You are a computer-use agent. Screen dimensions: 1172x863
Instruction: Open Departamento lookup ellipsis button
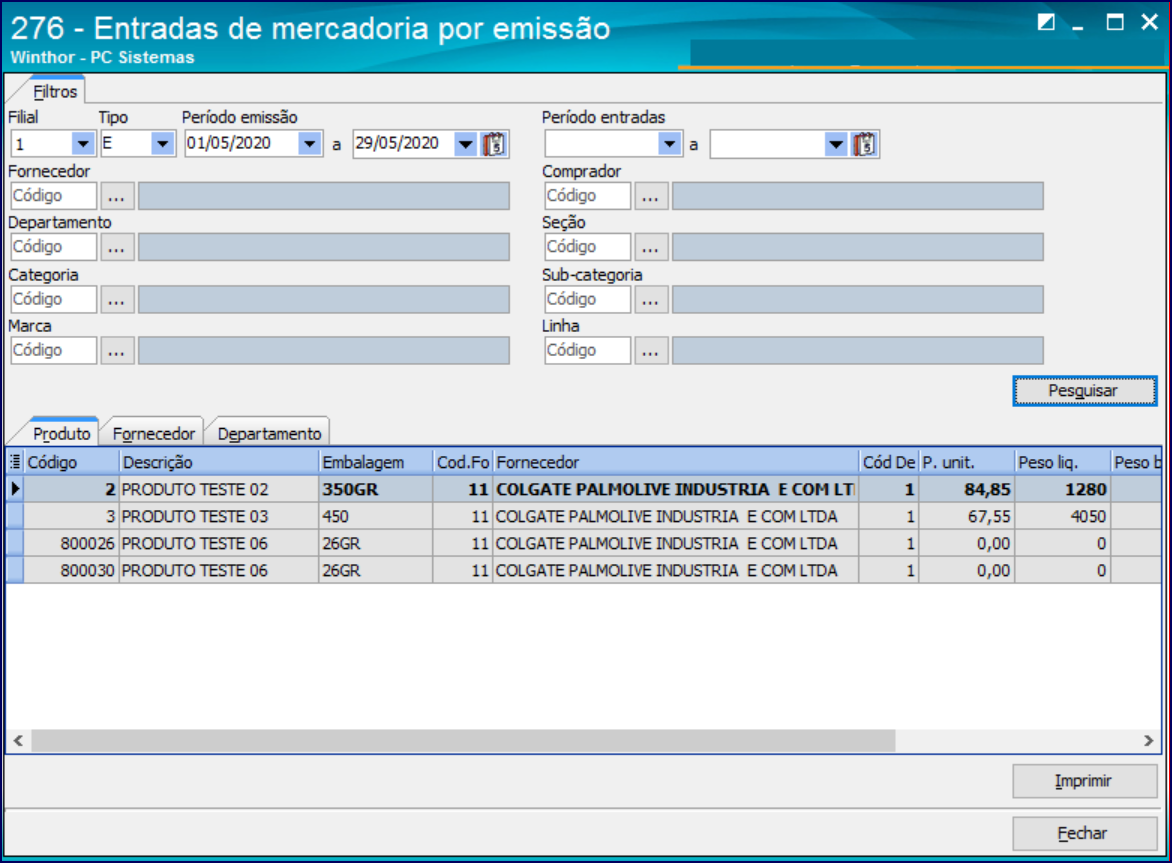[x=117, y=247]
